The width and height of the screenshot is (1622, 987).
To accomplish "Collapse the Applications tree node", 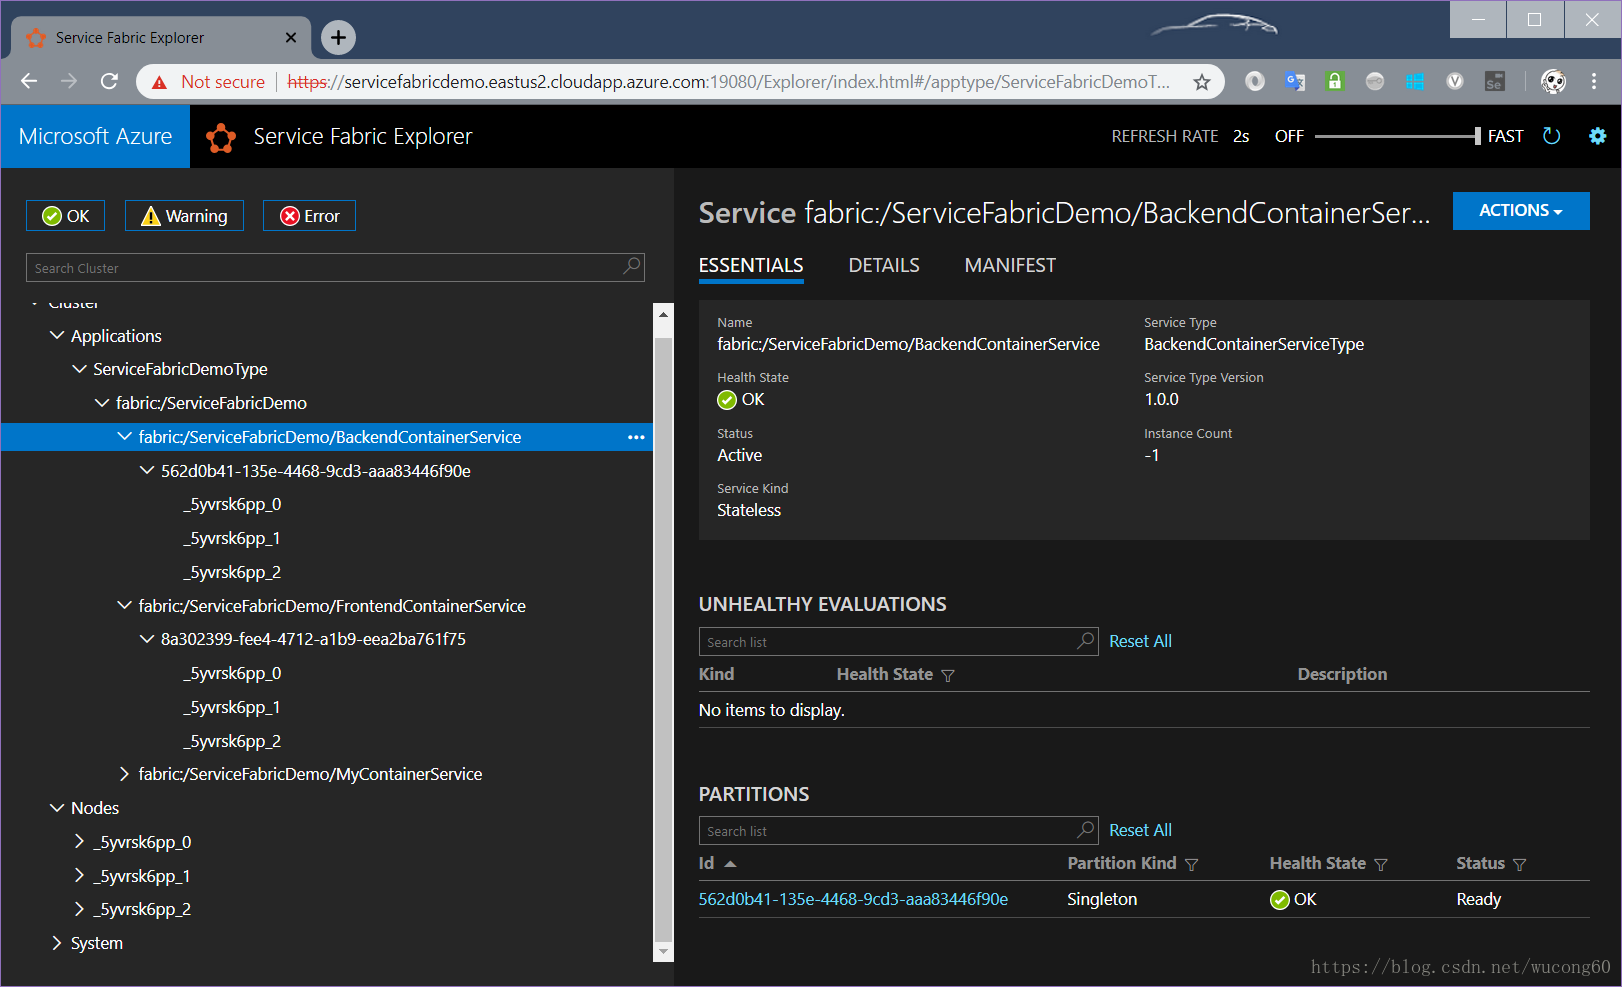I will [57, 336].
